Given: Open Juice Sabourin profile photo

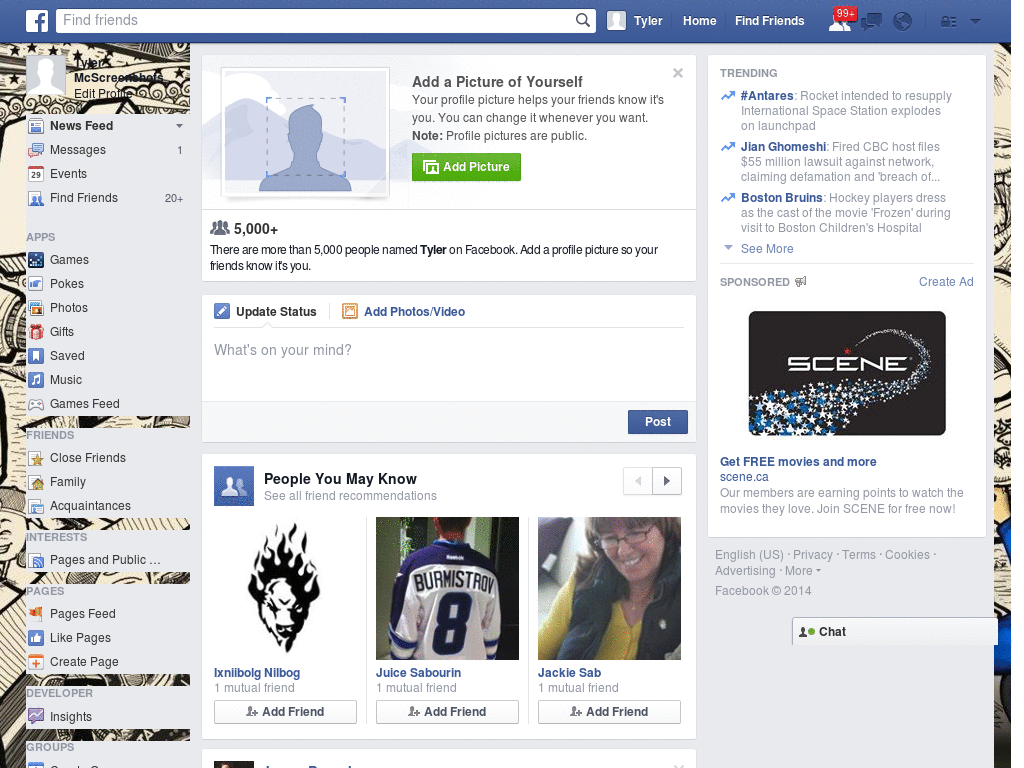Looking at the screenshot, I should coord(447,588).
